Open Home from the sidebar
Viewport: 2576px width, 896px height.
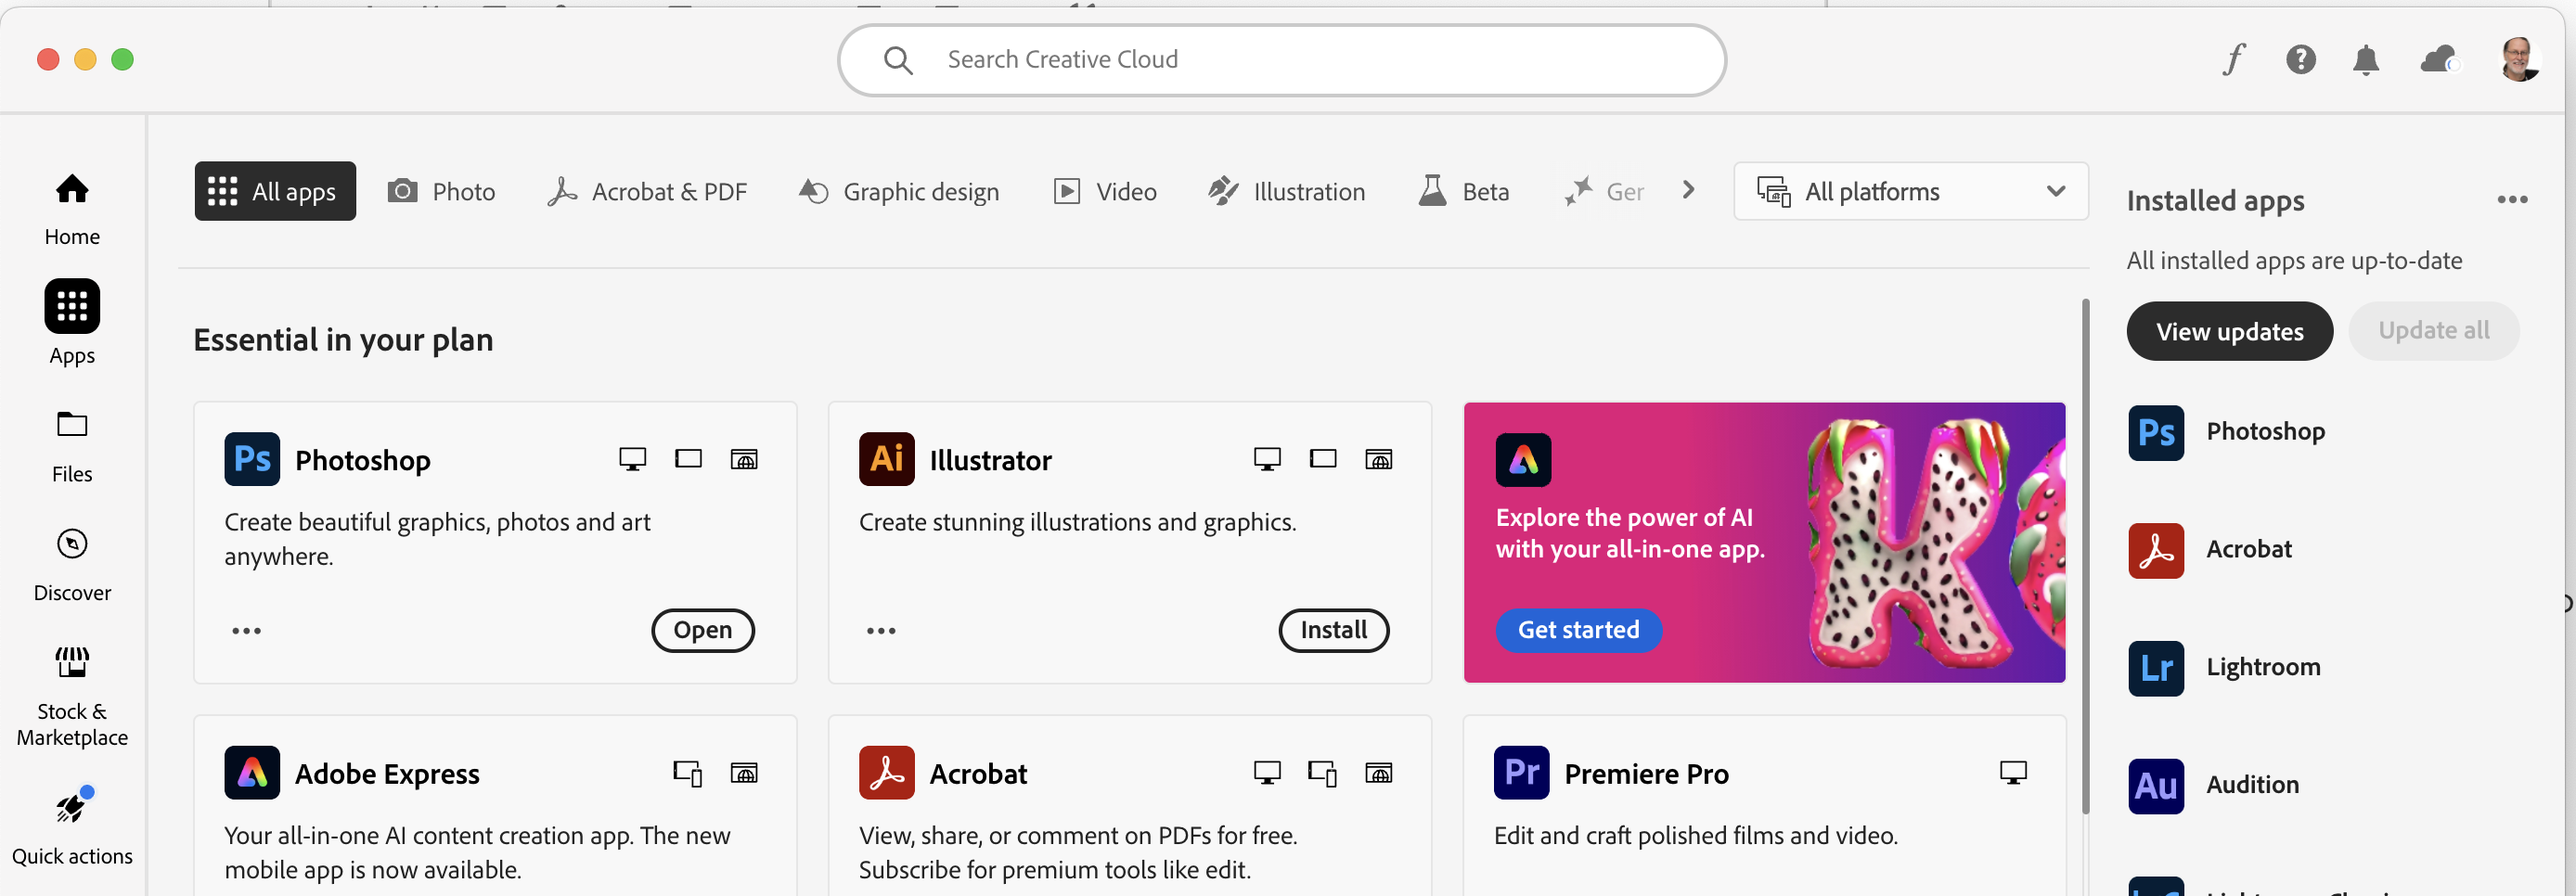[71, 207]
